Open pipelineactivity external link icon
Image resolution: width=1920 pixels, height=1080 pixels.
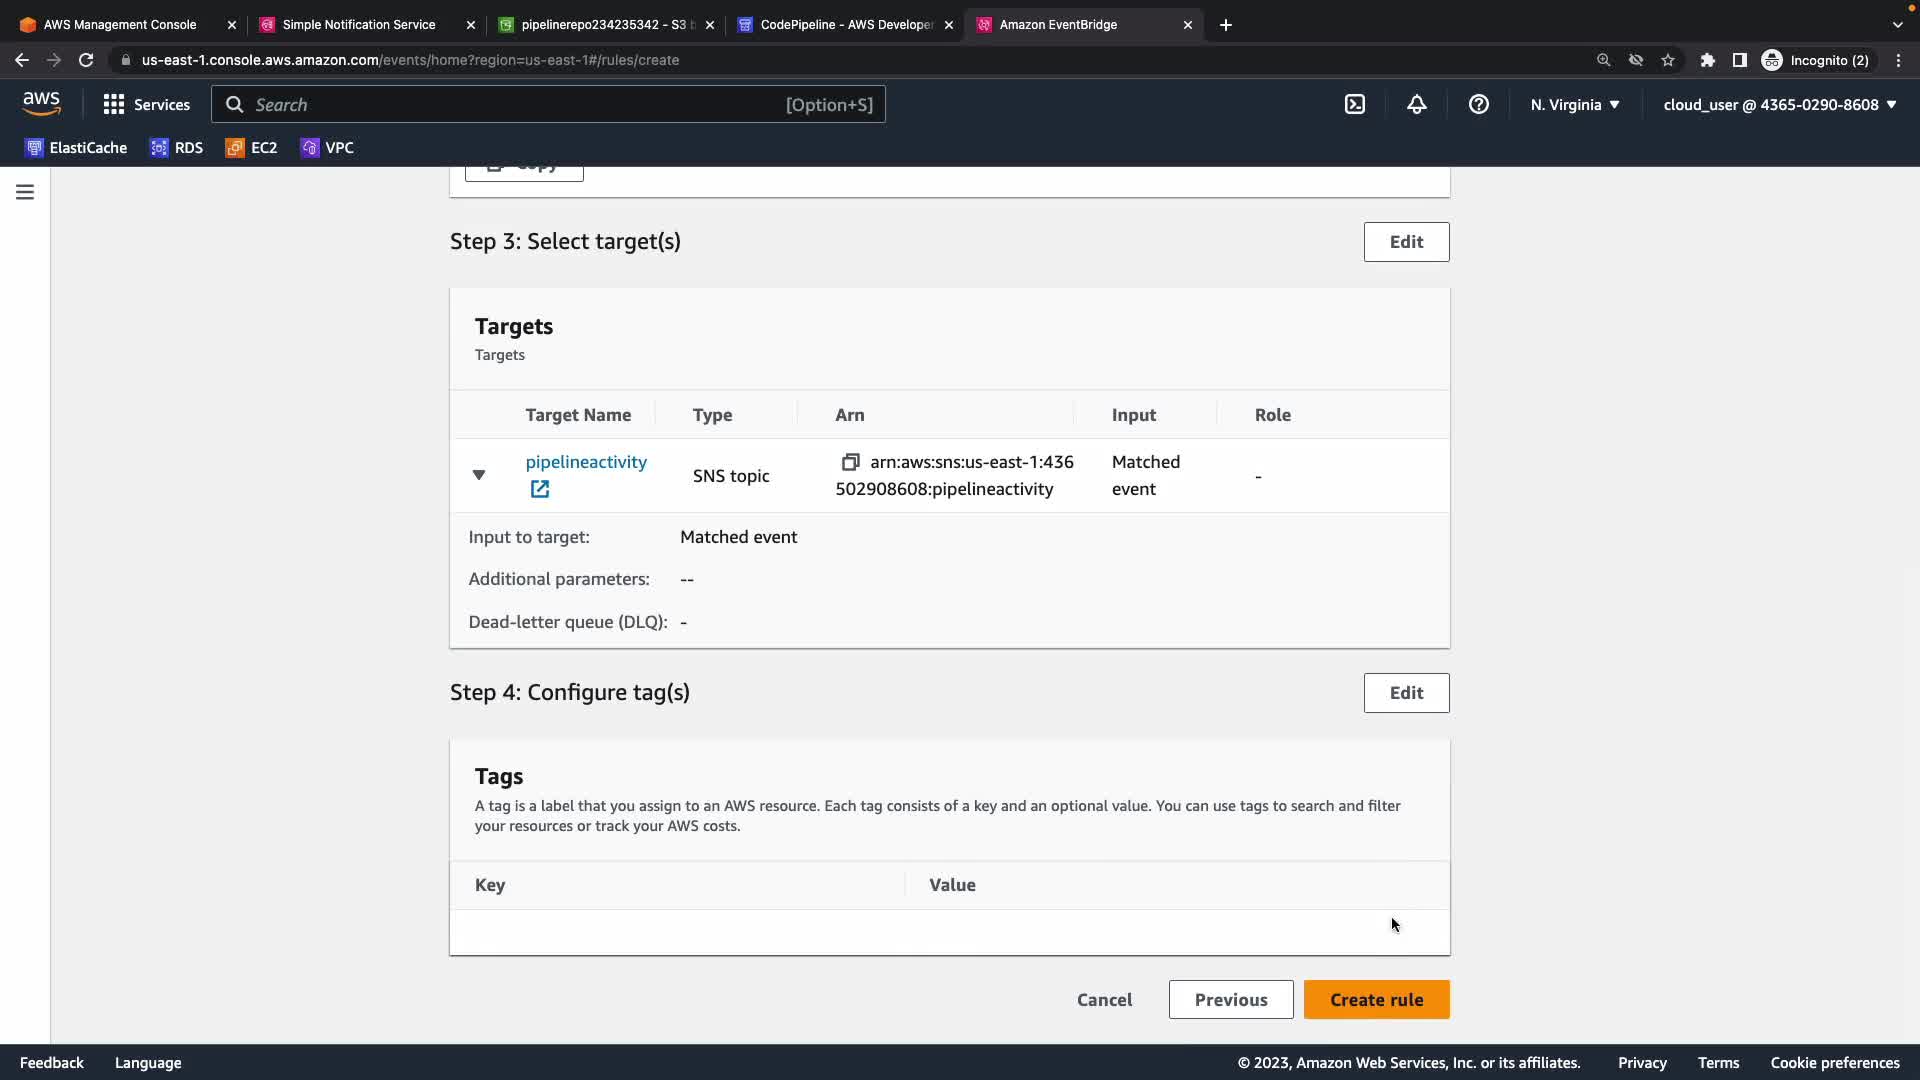(x=540, y=489)
